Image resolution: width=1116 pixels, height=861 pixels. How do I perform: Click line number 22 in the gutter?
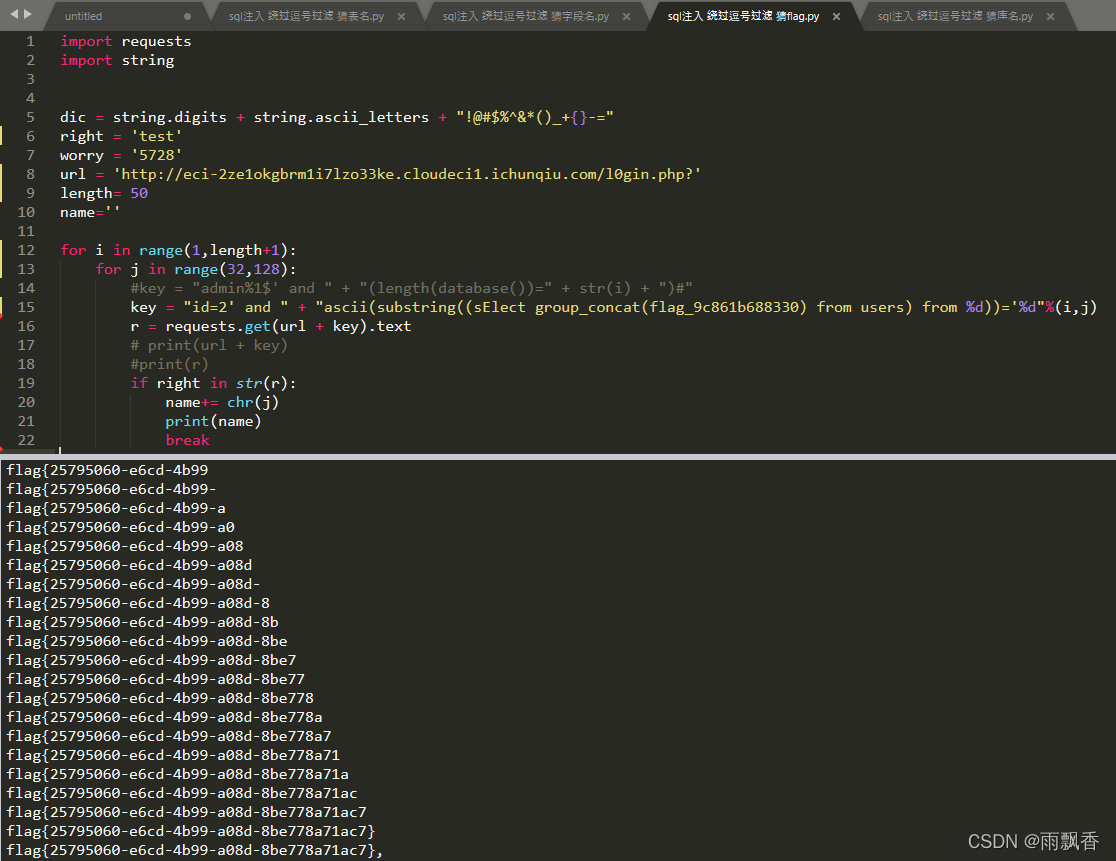[x=26, y=440]
